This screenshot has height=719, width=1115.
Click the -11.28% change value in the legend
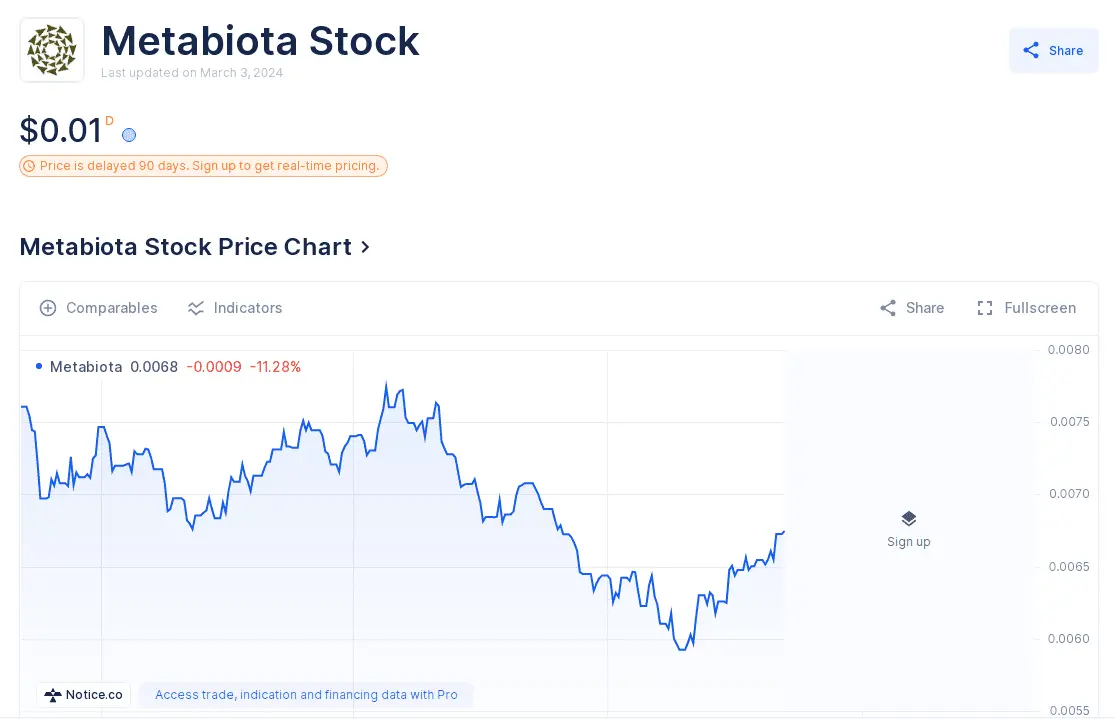tap(275, 367)
